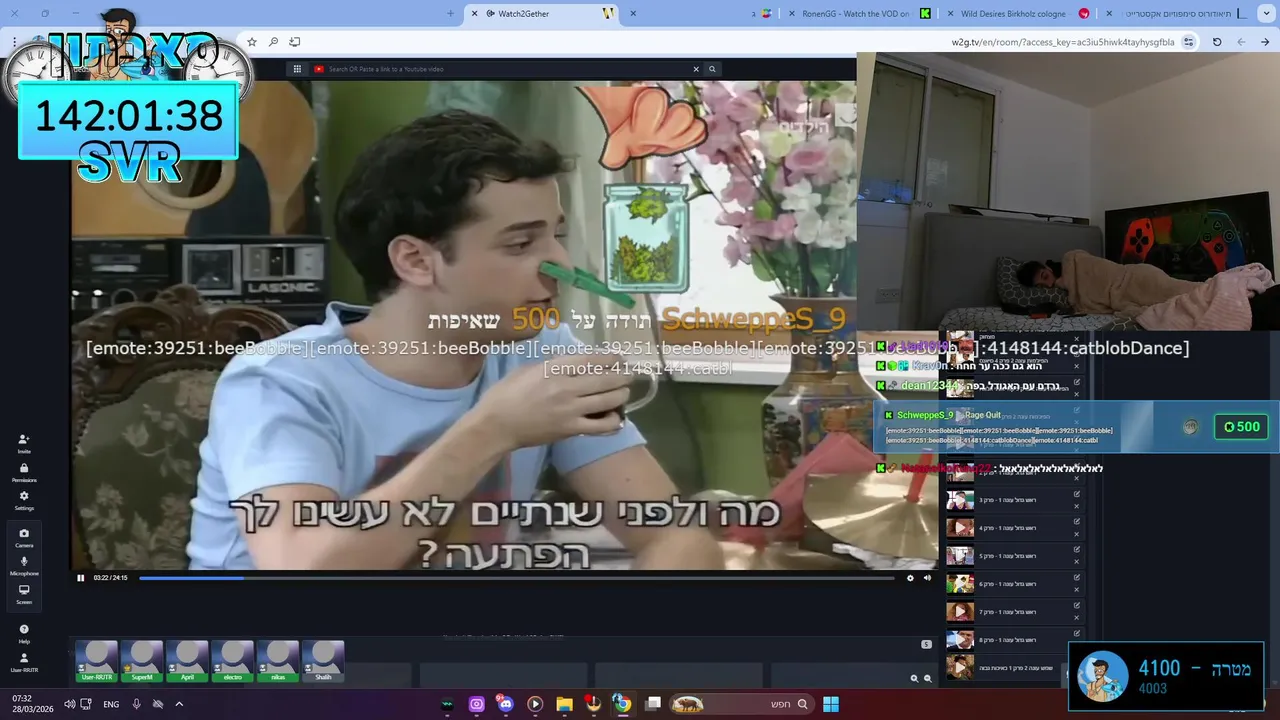Zoom out playlist with minus magnifier
Viewport: 1280px width, 720px height.
click(927, 678)
